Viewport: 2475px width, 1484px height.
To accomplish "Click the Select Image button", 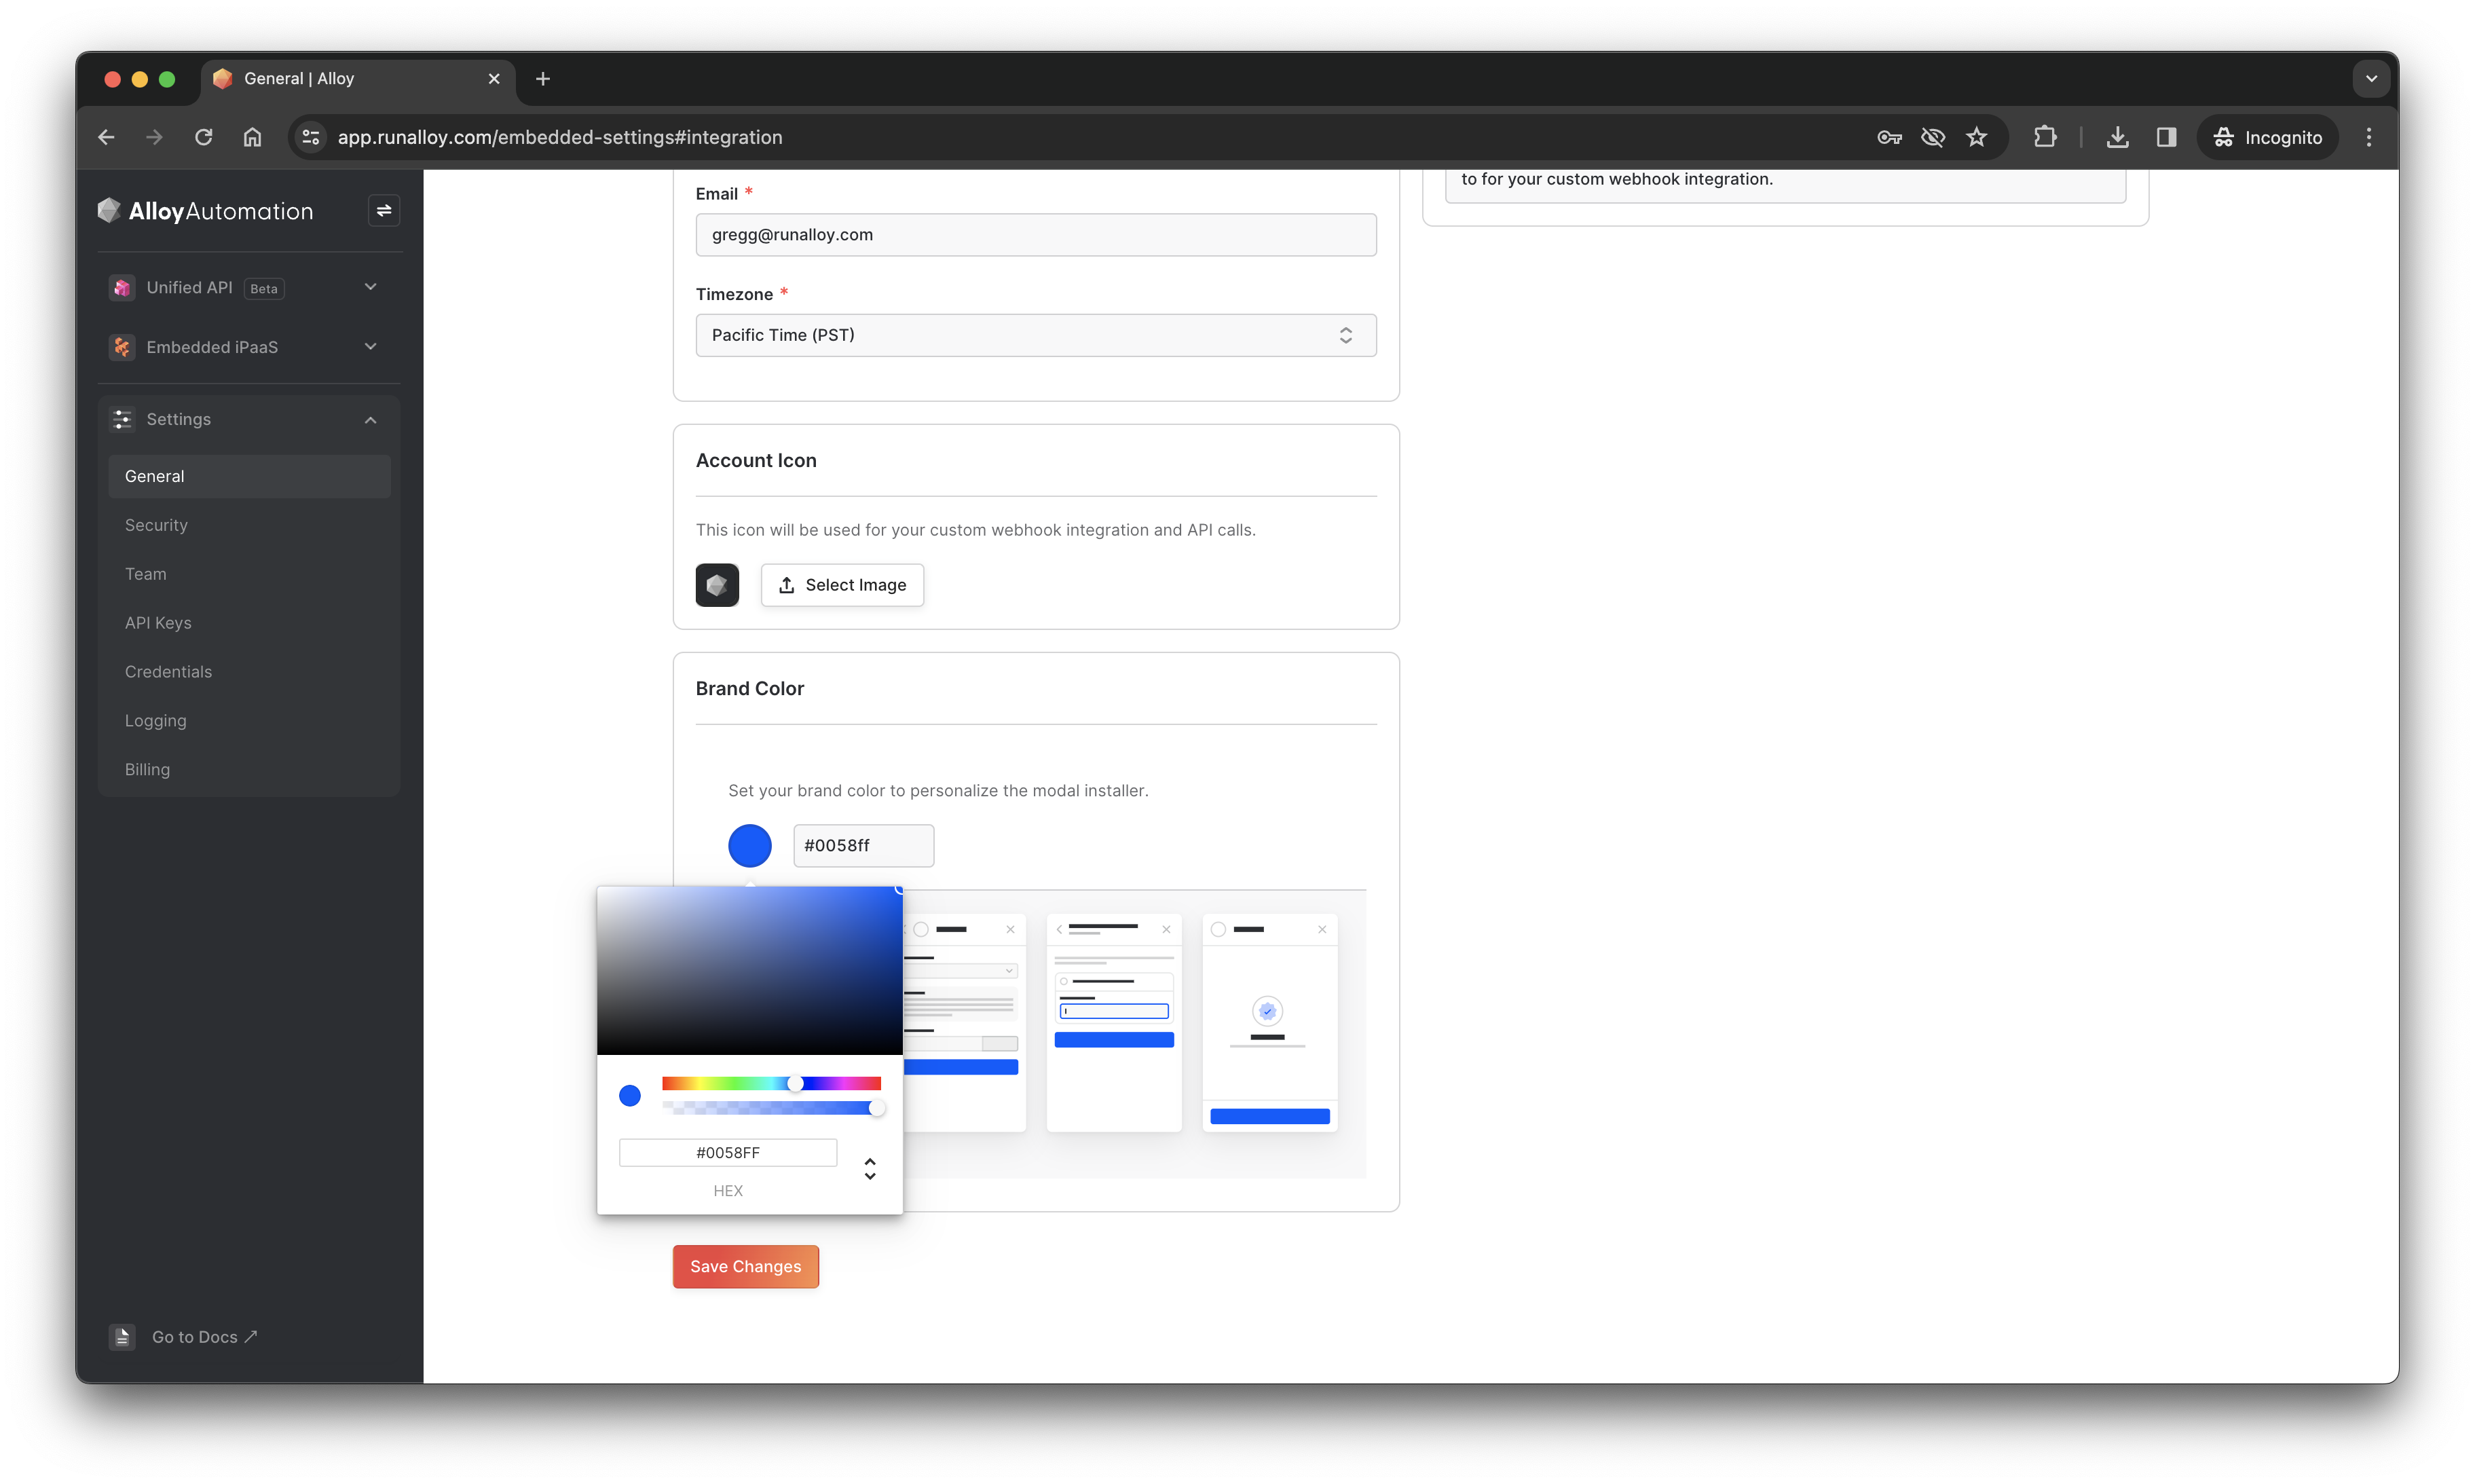I will point(842,585).
